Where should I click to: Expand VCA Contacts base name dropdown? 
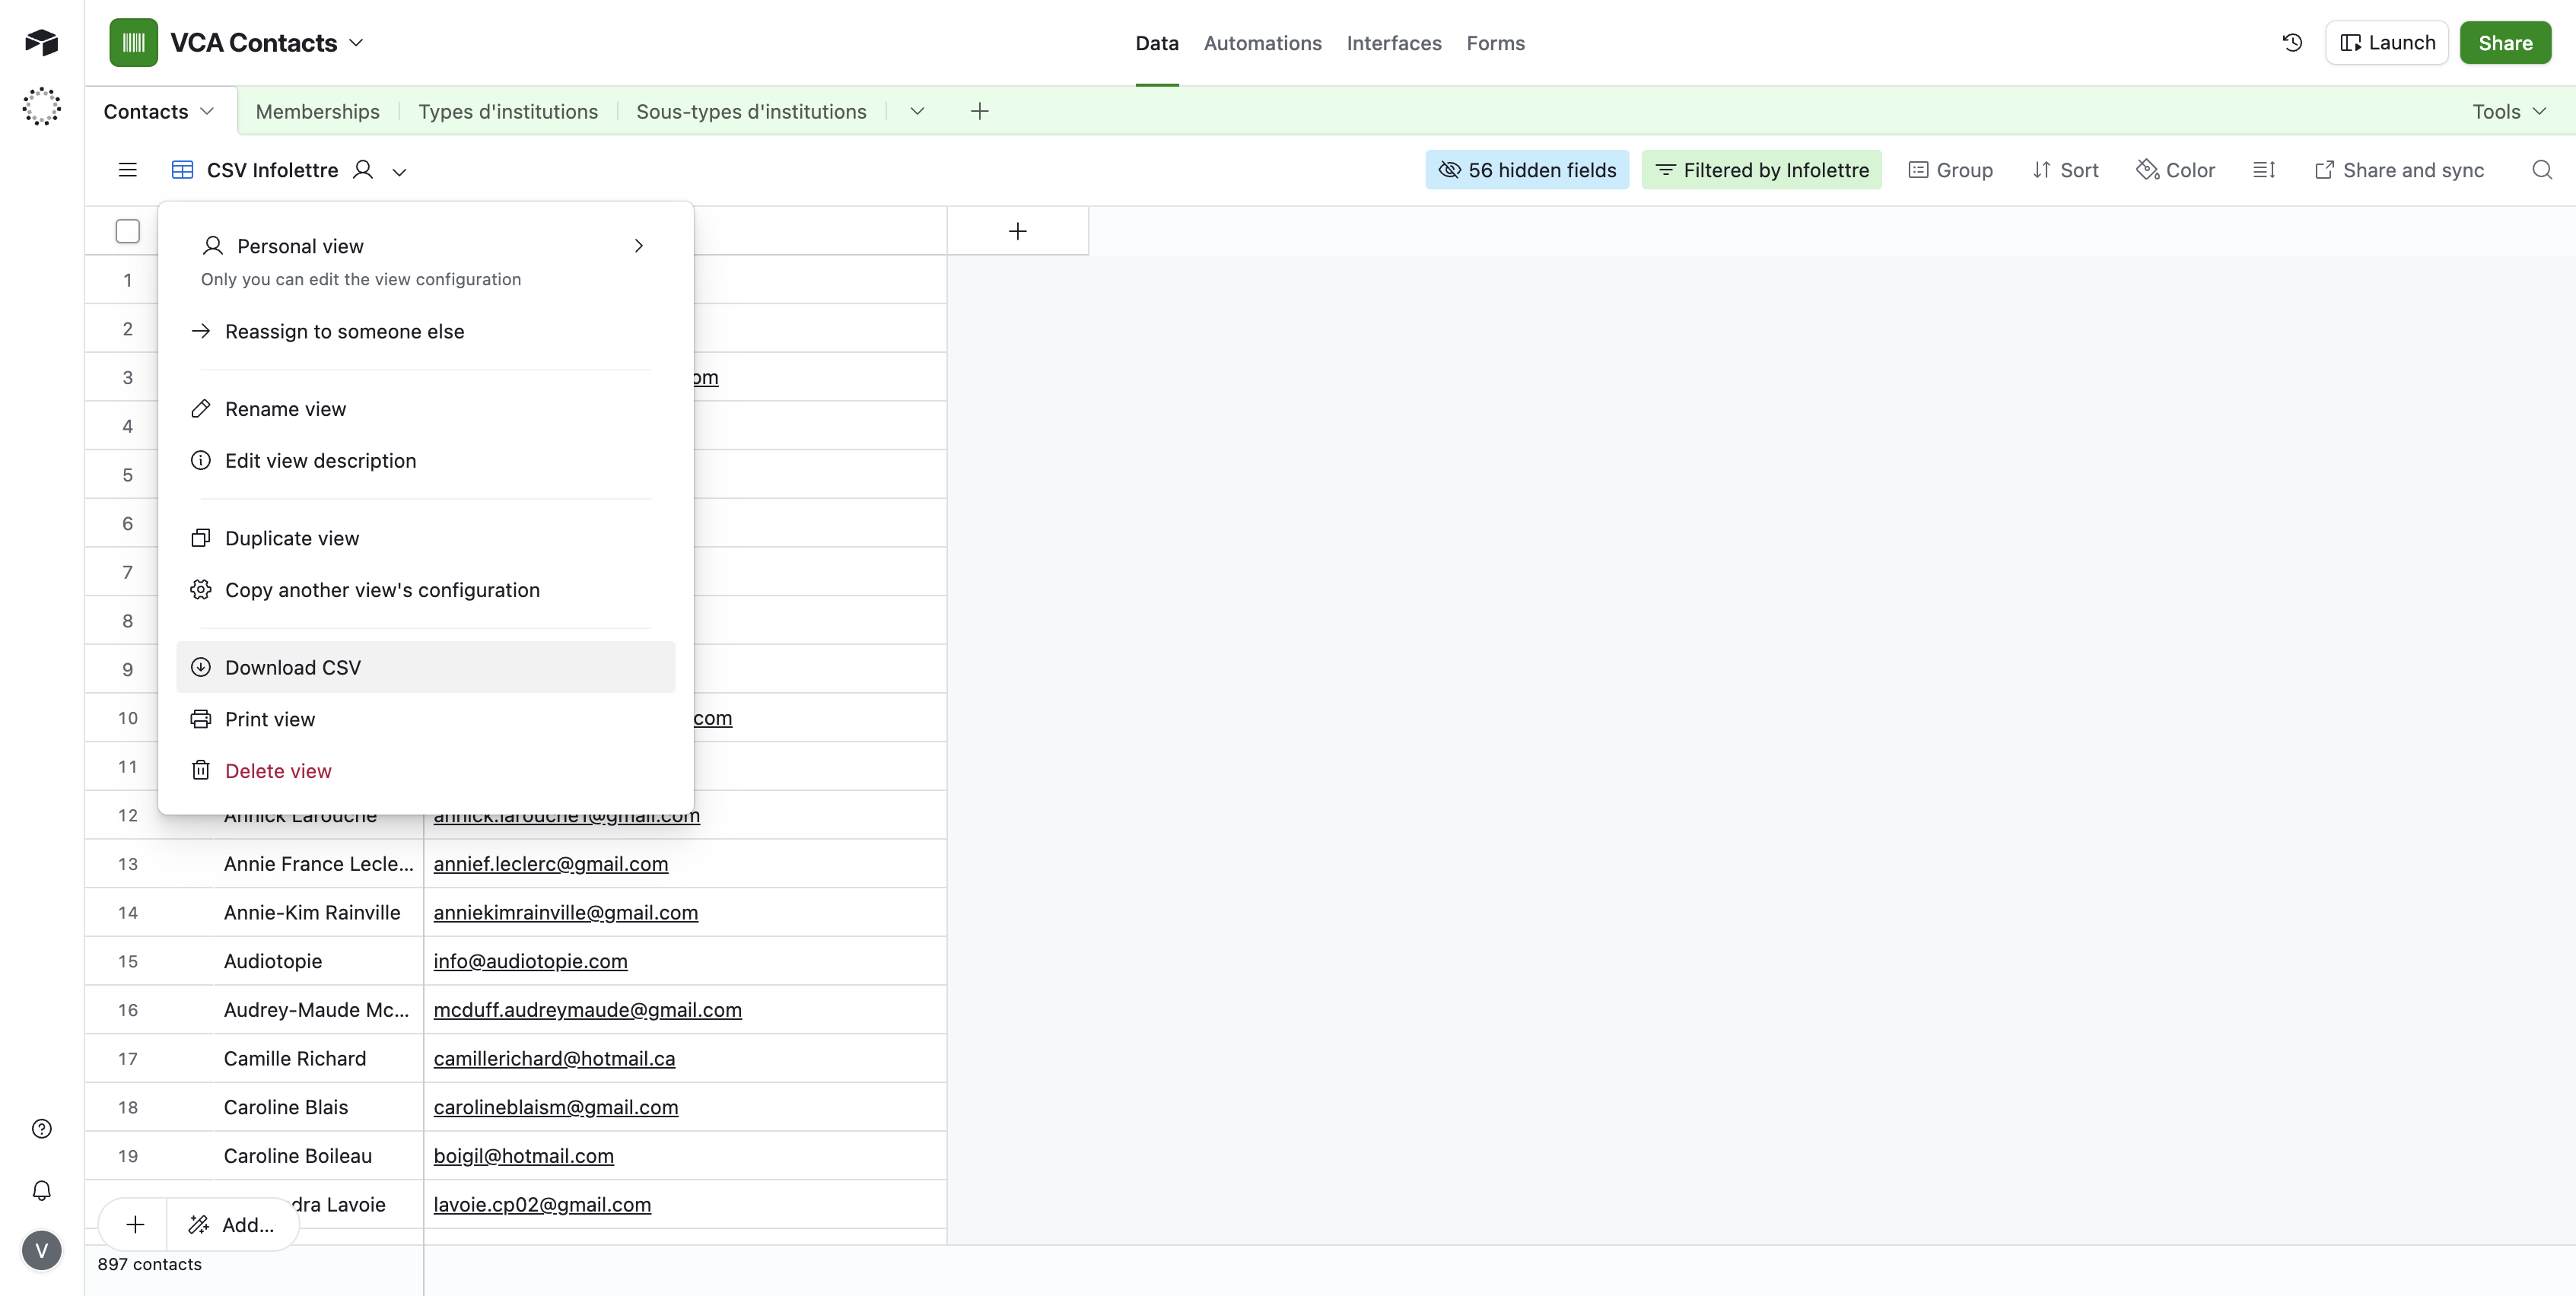click(356, 43)
